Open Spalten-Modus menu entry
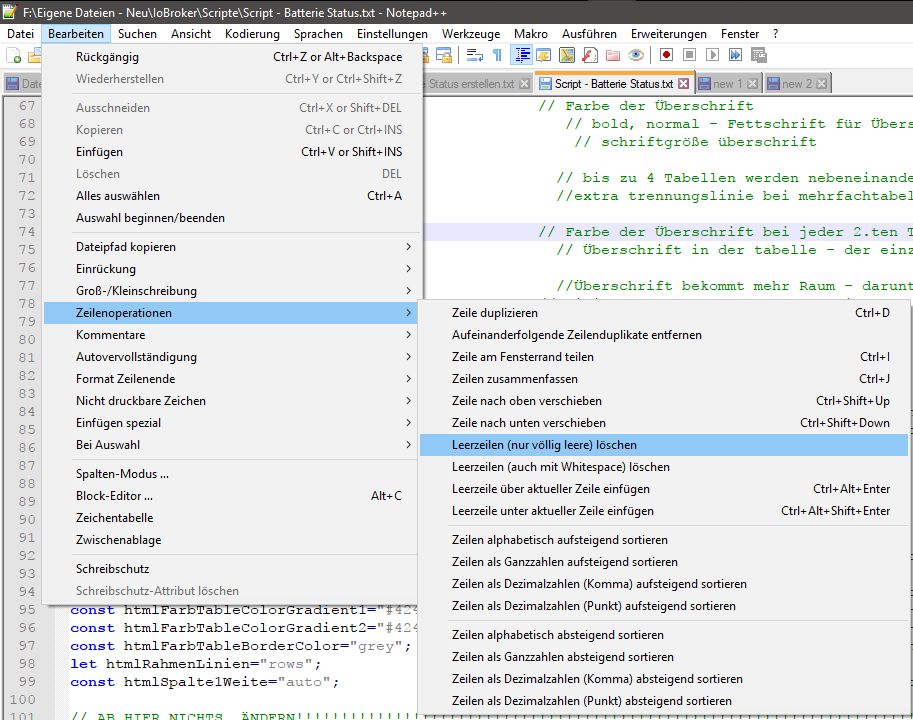 click(x=231, y=474)
